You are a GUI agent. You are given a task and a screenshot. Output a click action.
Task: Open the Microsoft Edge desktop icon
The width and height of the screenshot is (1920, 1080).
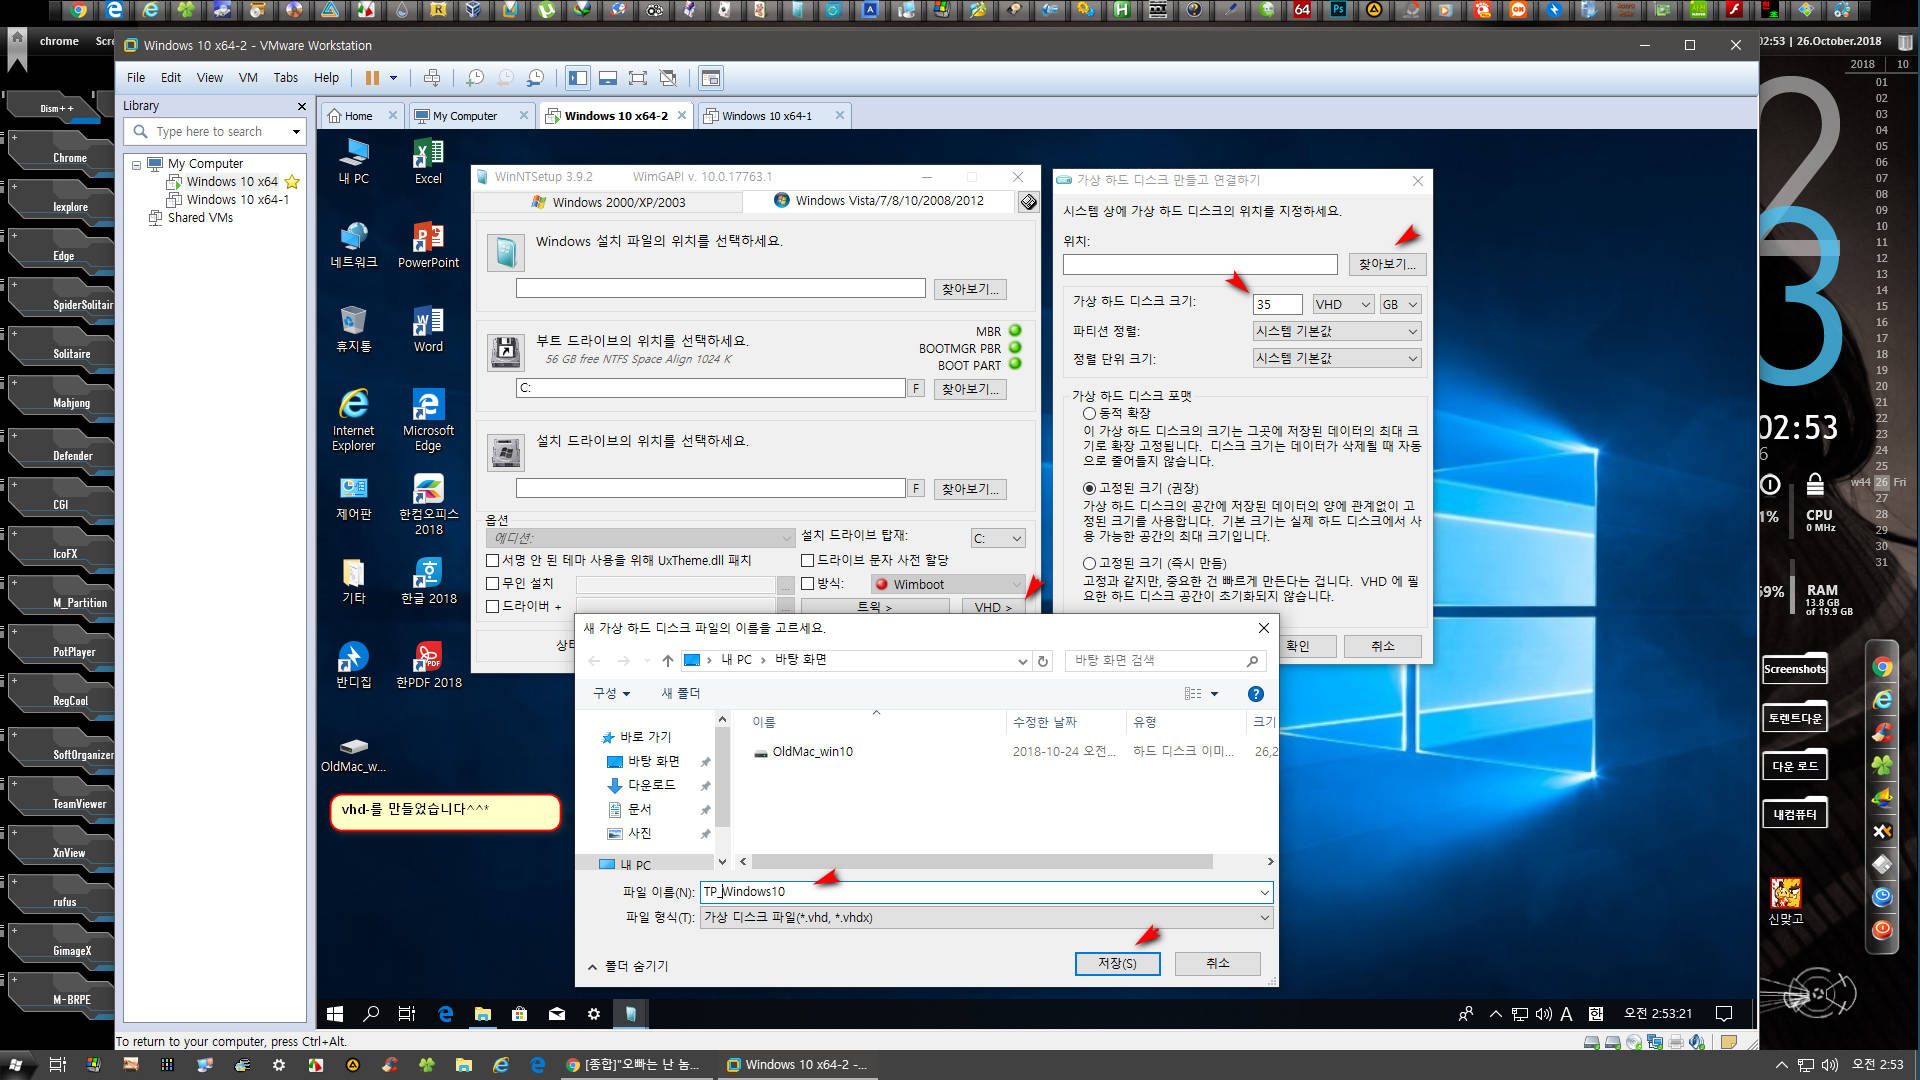428,419
